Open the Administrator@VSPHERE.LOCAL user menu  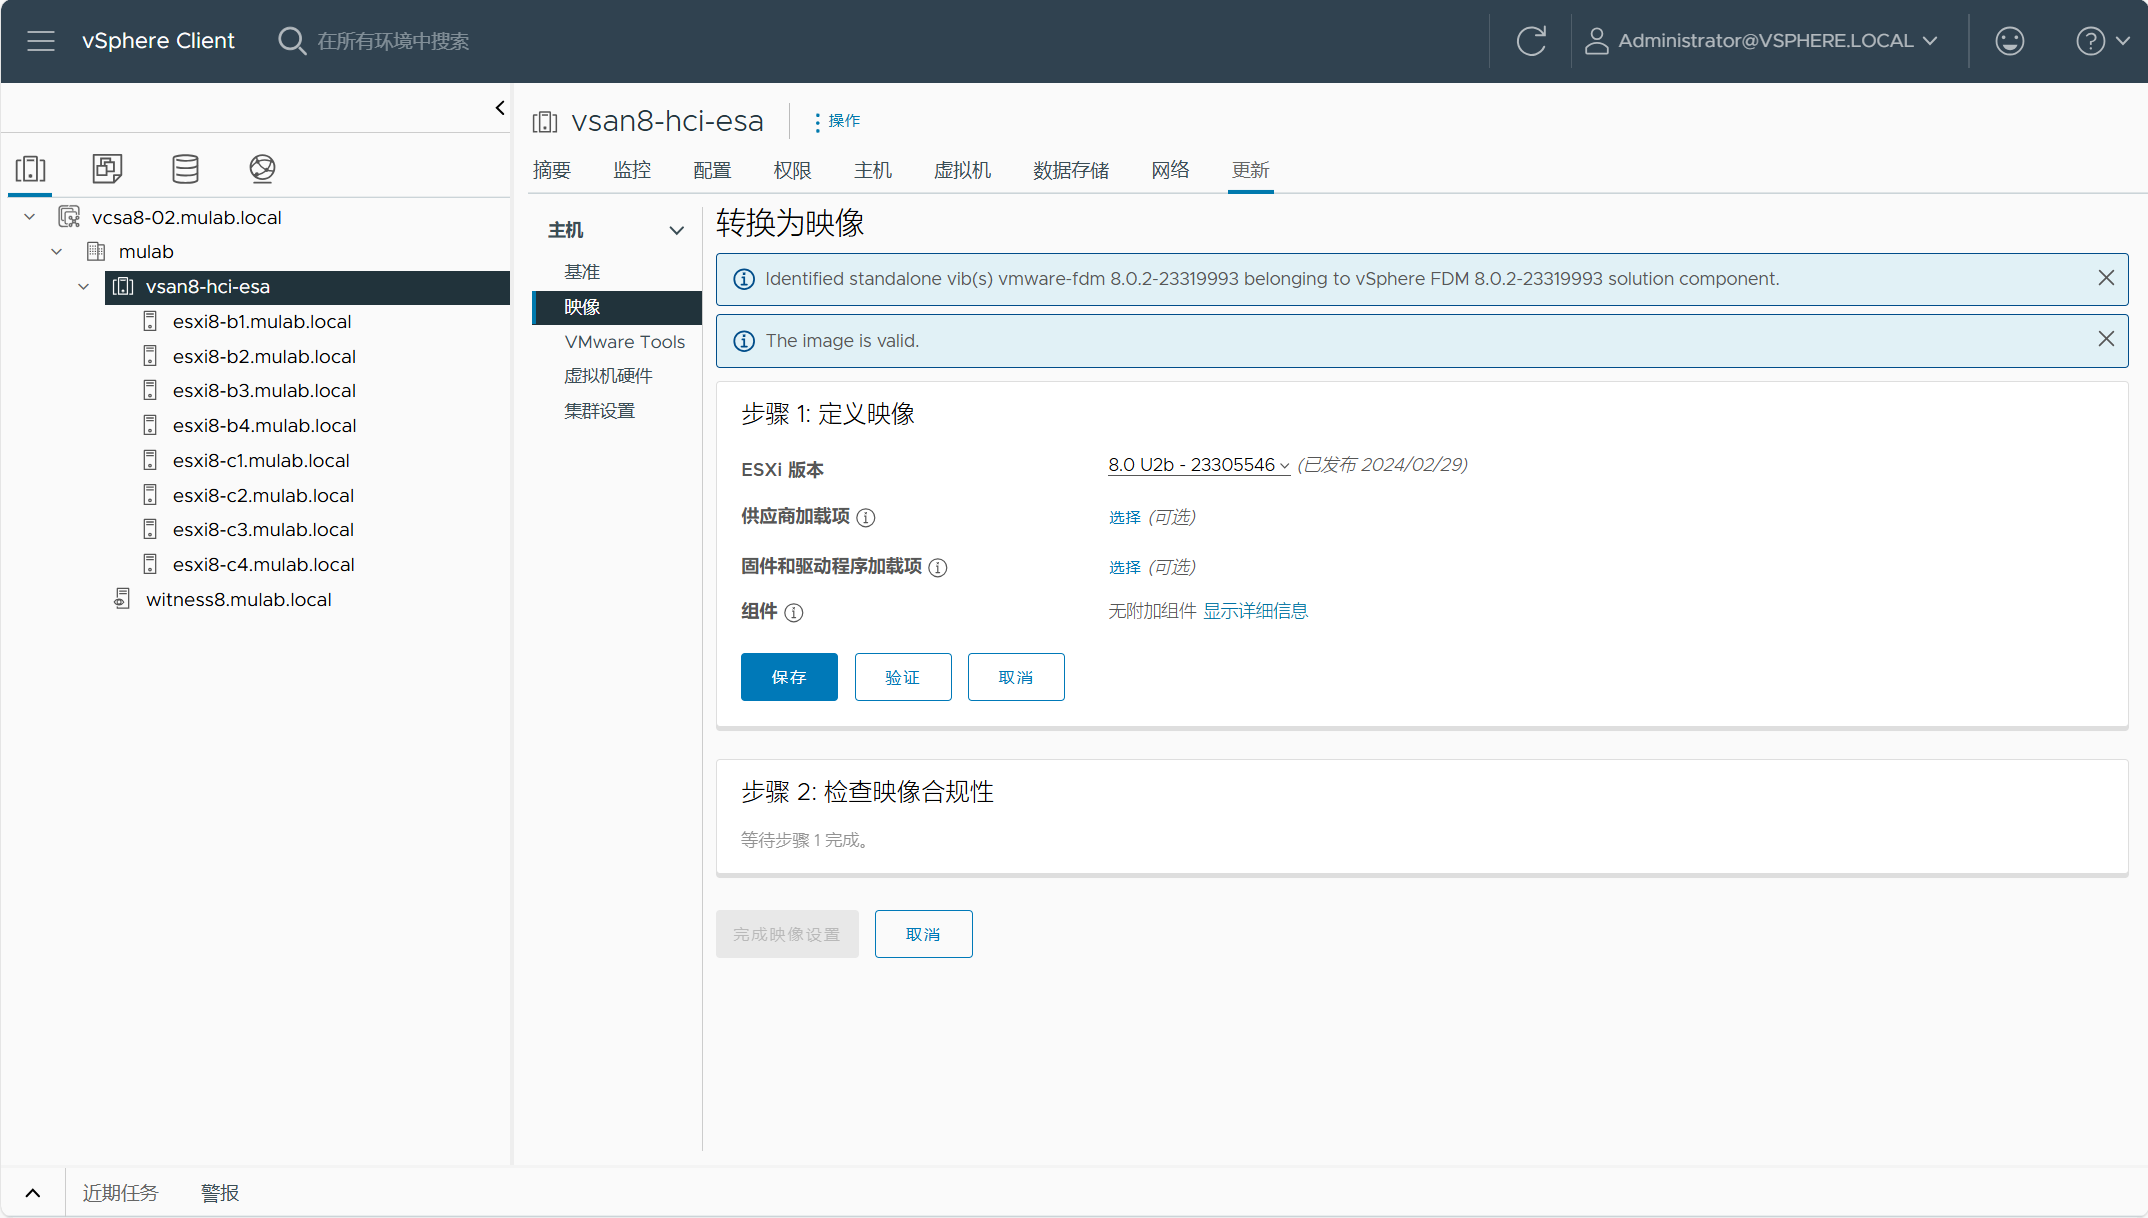[x=1762, y=41]
